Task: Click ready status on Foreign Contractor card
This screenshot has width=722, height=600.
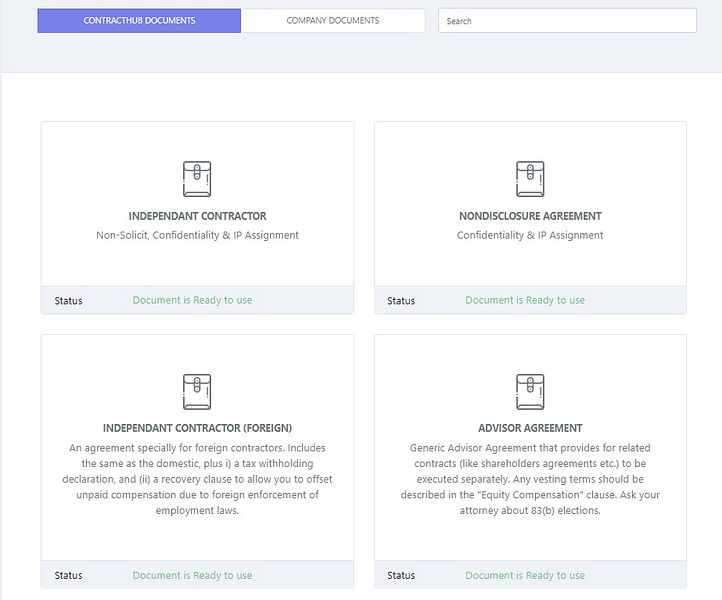Action: pos(192,576)
